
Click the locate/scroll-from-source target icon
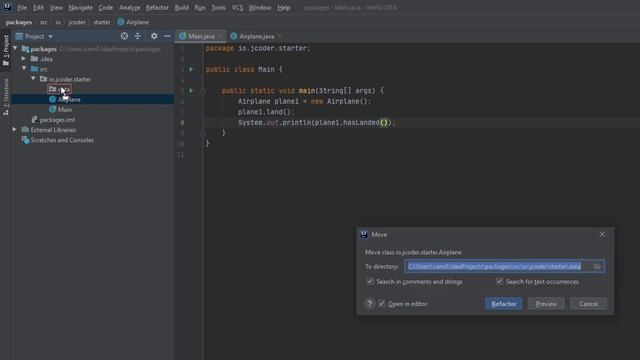[124, 36]
